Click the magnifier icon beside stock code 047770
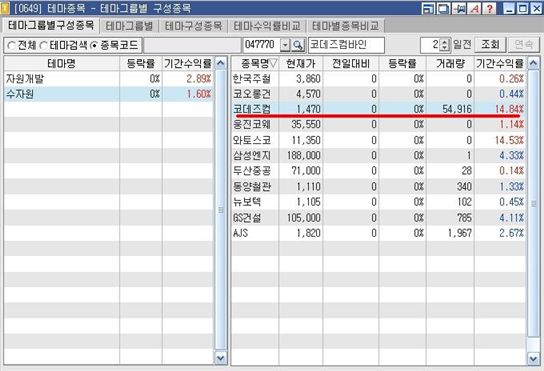This screenshot has height=371, width=544. coord(298,45)
